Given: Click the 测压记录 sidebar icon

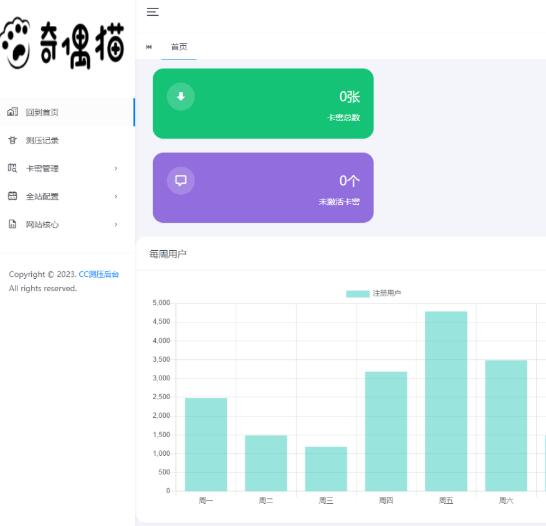Looking at the screenshot, I should pos(13,140).
